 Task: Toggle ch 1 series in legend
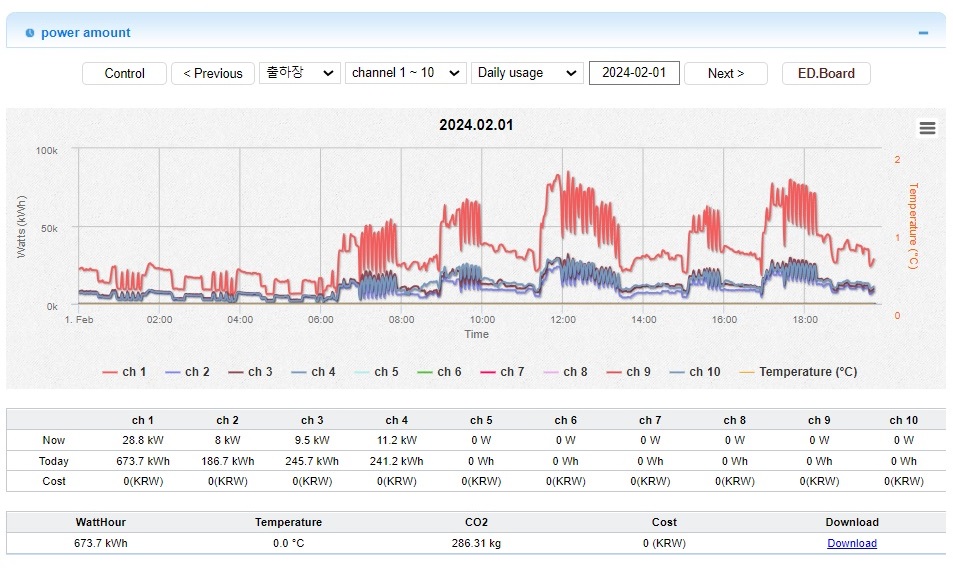(x=125, y=372)
